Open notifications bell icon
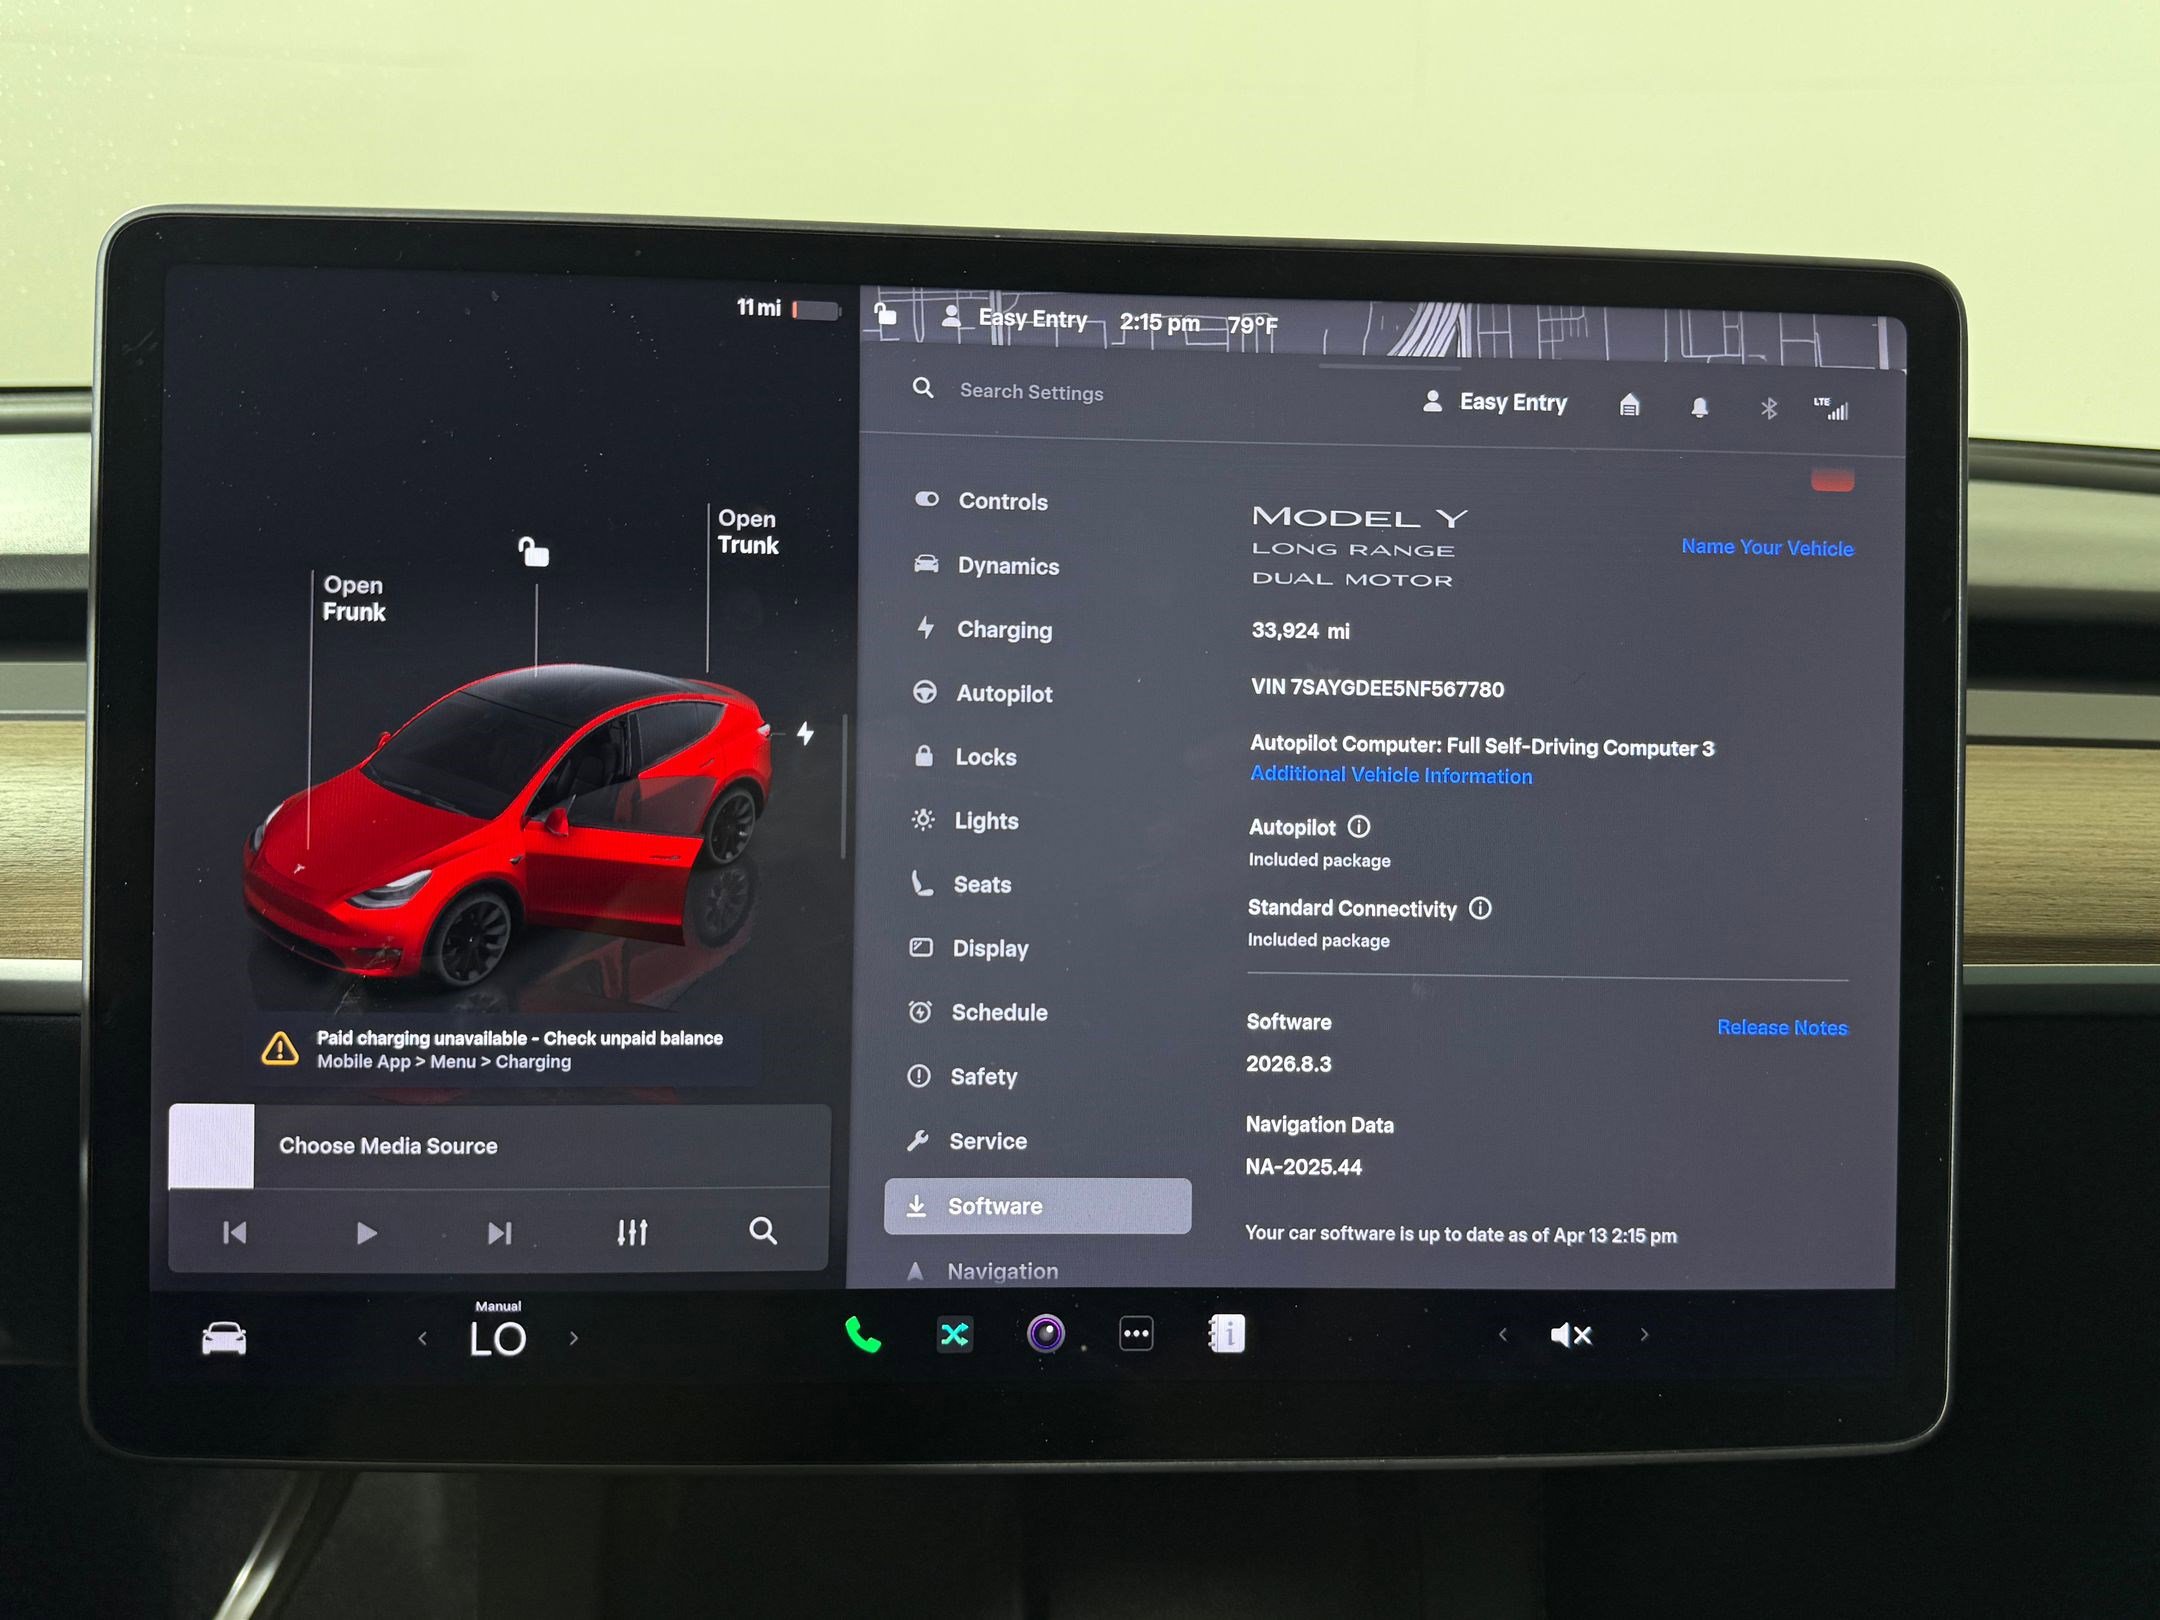Screen dimensions: 2160x1620 click(x=1699, y=407)
